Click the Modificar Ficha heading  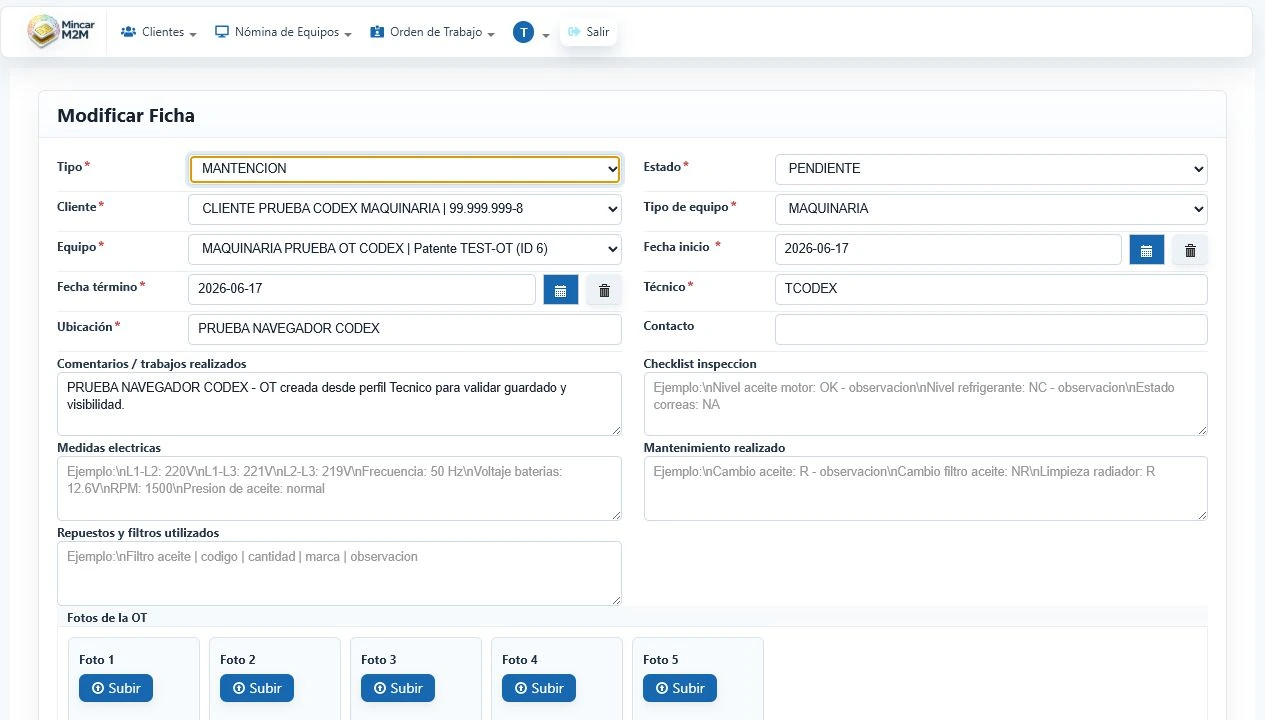(126, 115)
